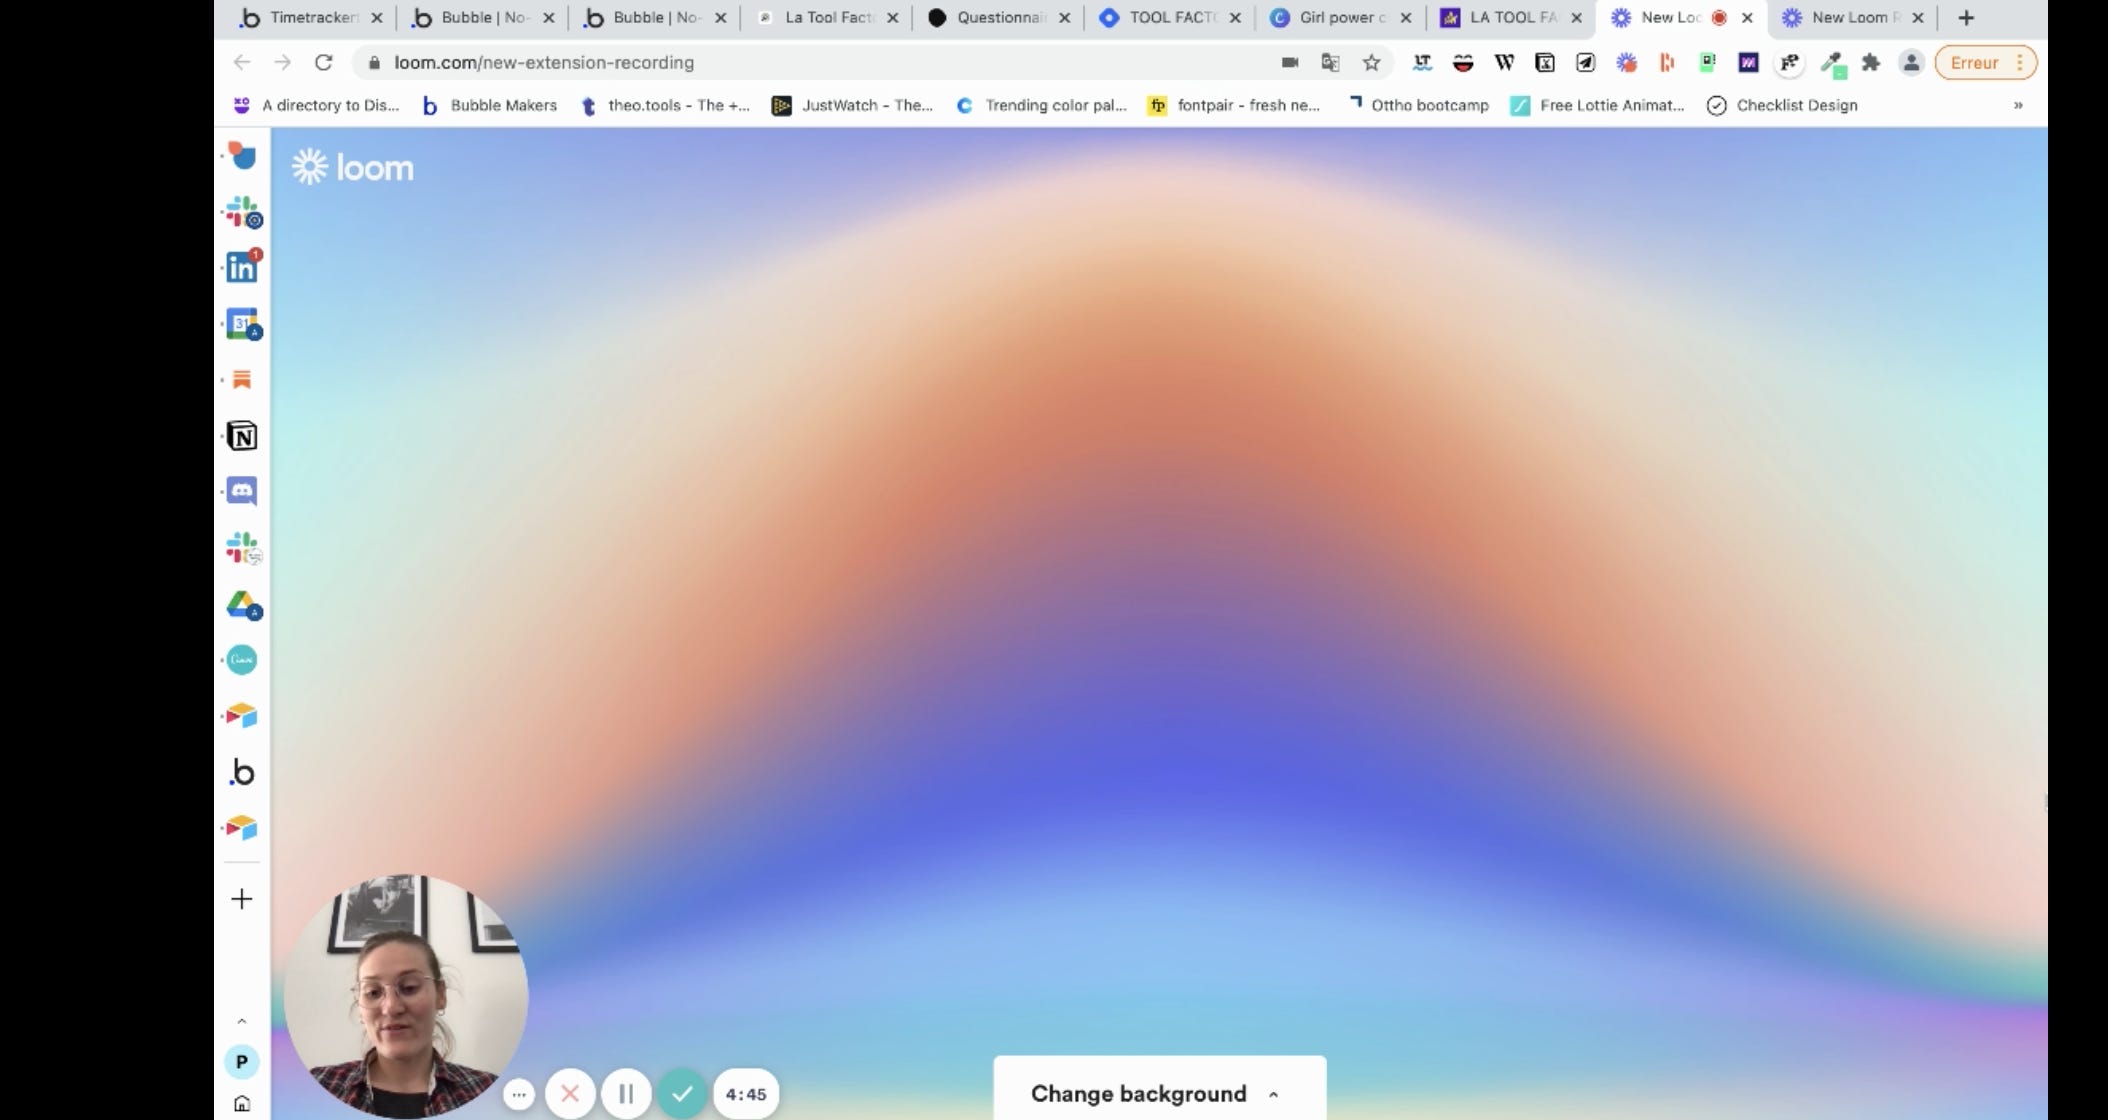
Task: Open the recording more options dots
Action: [518, 1094]
